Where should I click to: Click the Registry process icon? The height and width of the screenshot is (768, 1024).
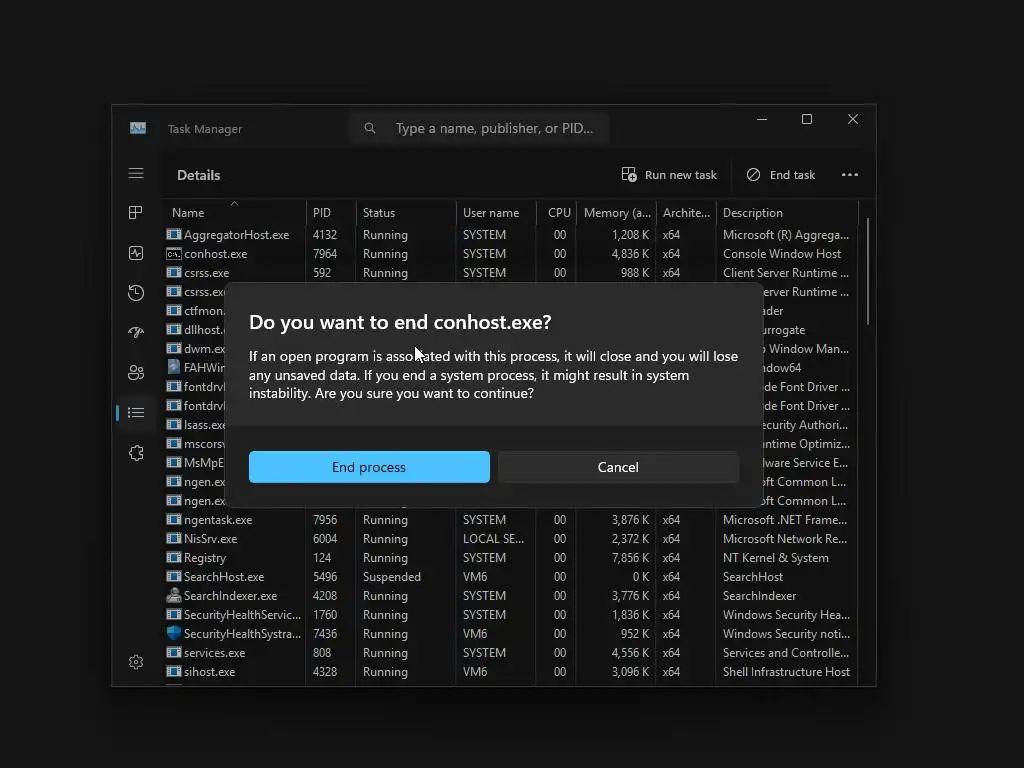pyautogui.click(x=173, y=557)
